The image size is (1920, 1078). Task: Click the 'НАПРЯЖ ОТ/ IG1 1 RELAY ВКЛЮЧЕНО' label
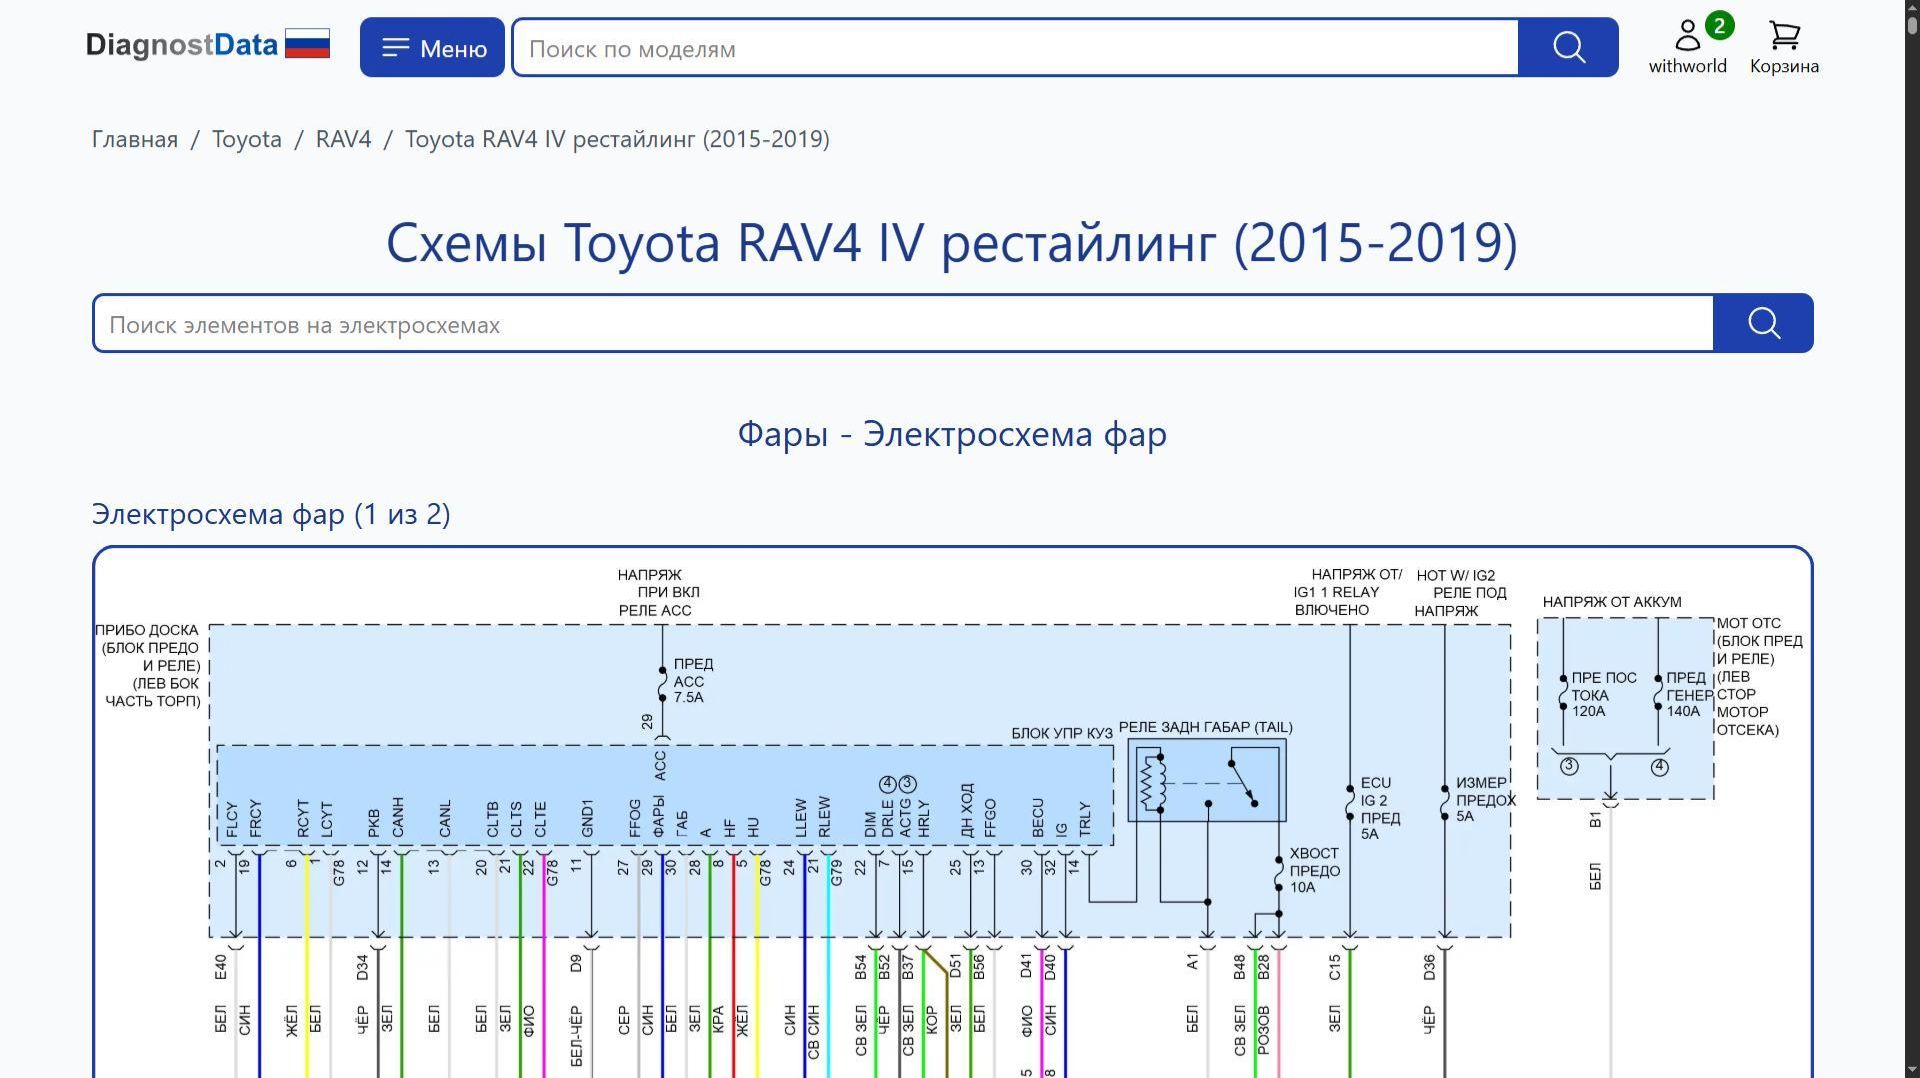pyautogui.click(x=1348, y=592)
